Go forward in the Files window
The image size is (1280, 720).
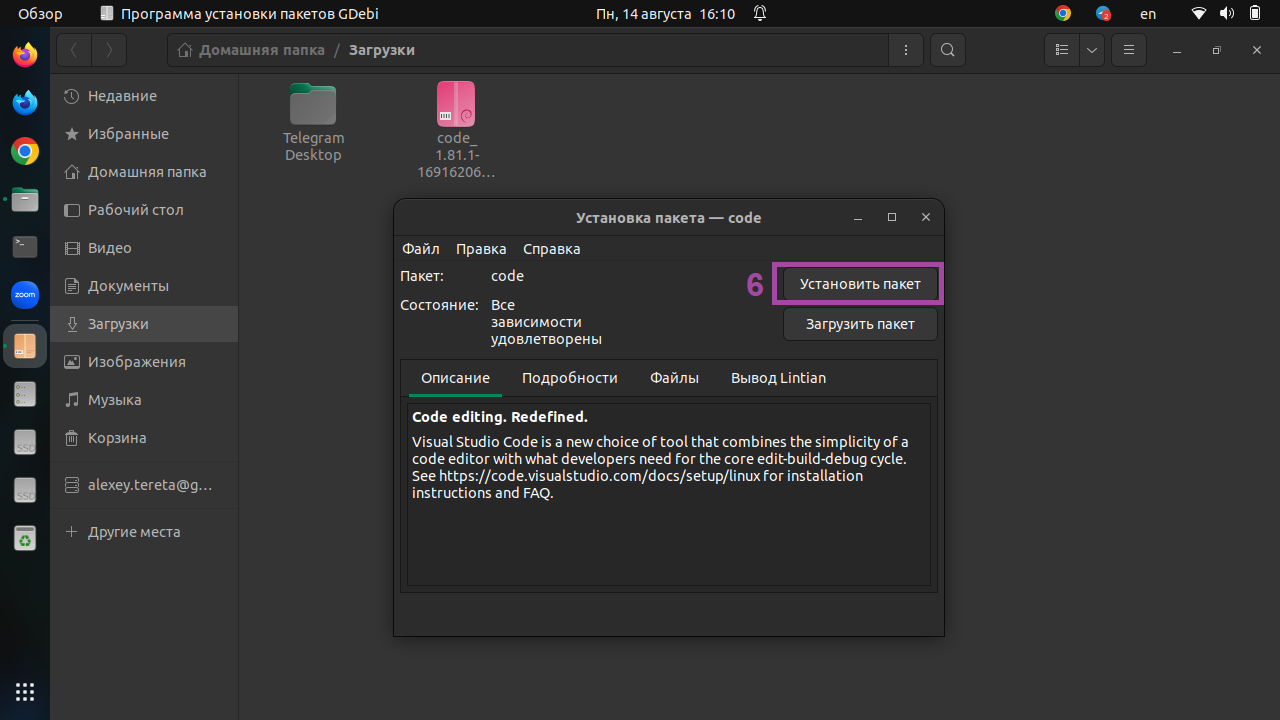[x=109, y=50]
